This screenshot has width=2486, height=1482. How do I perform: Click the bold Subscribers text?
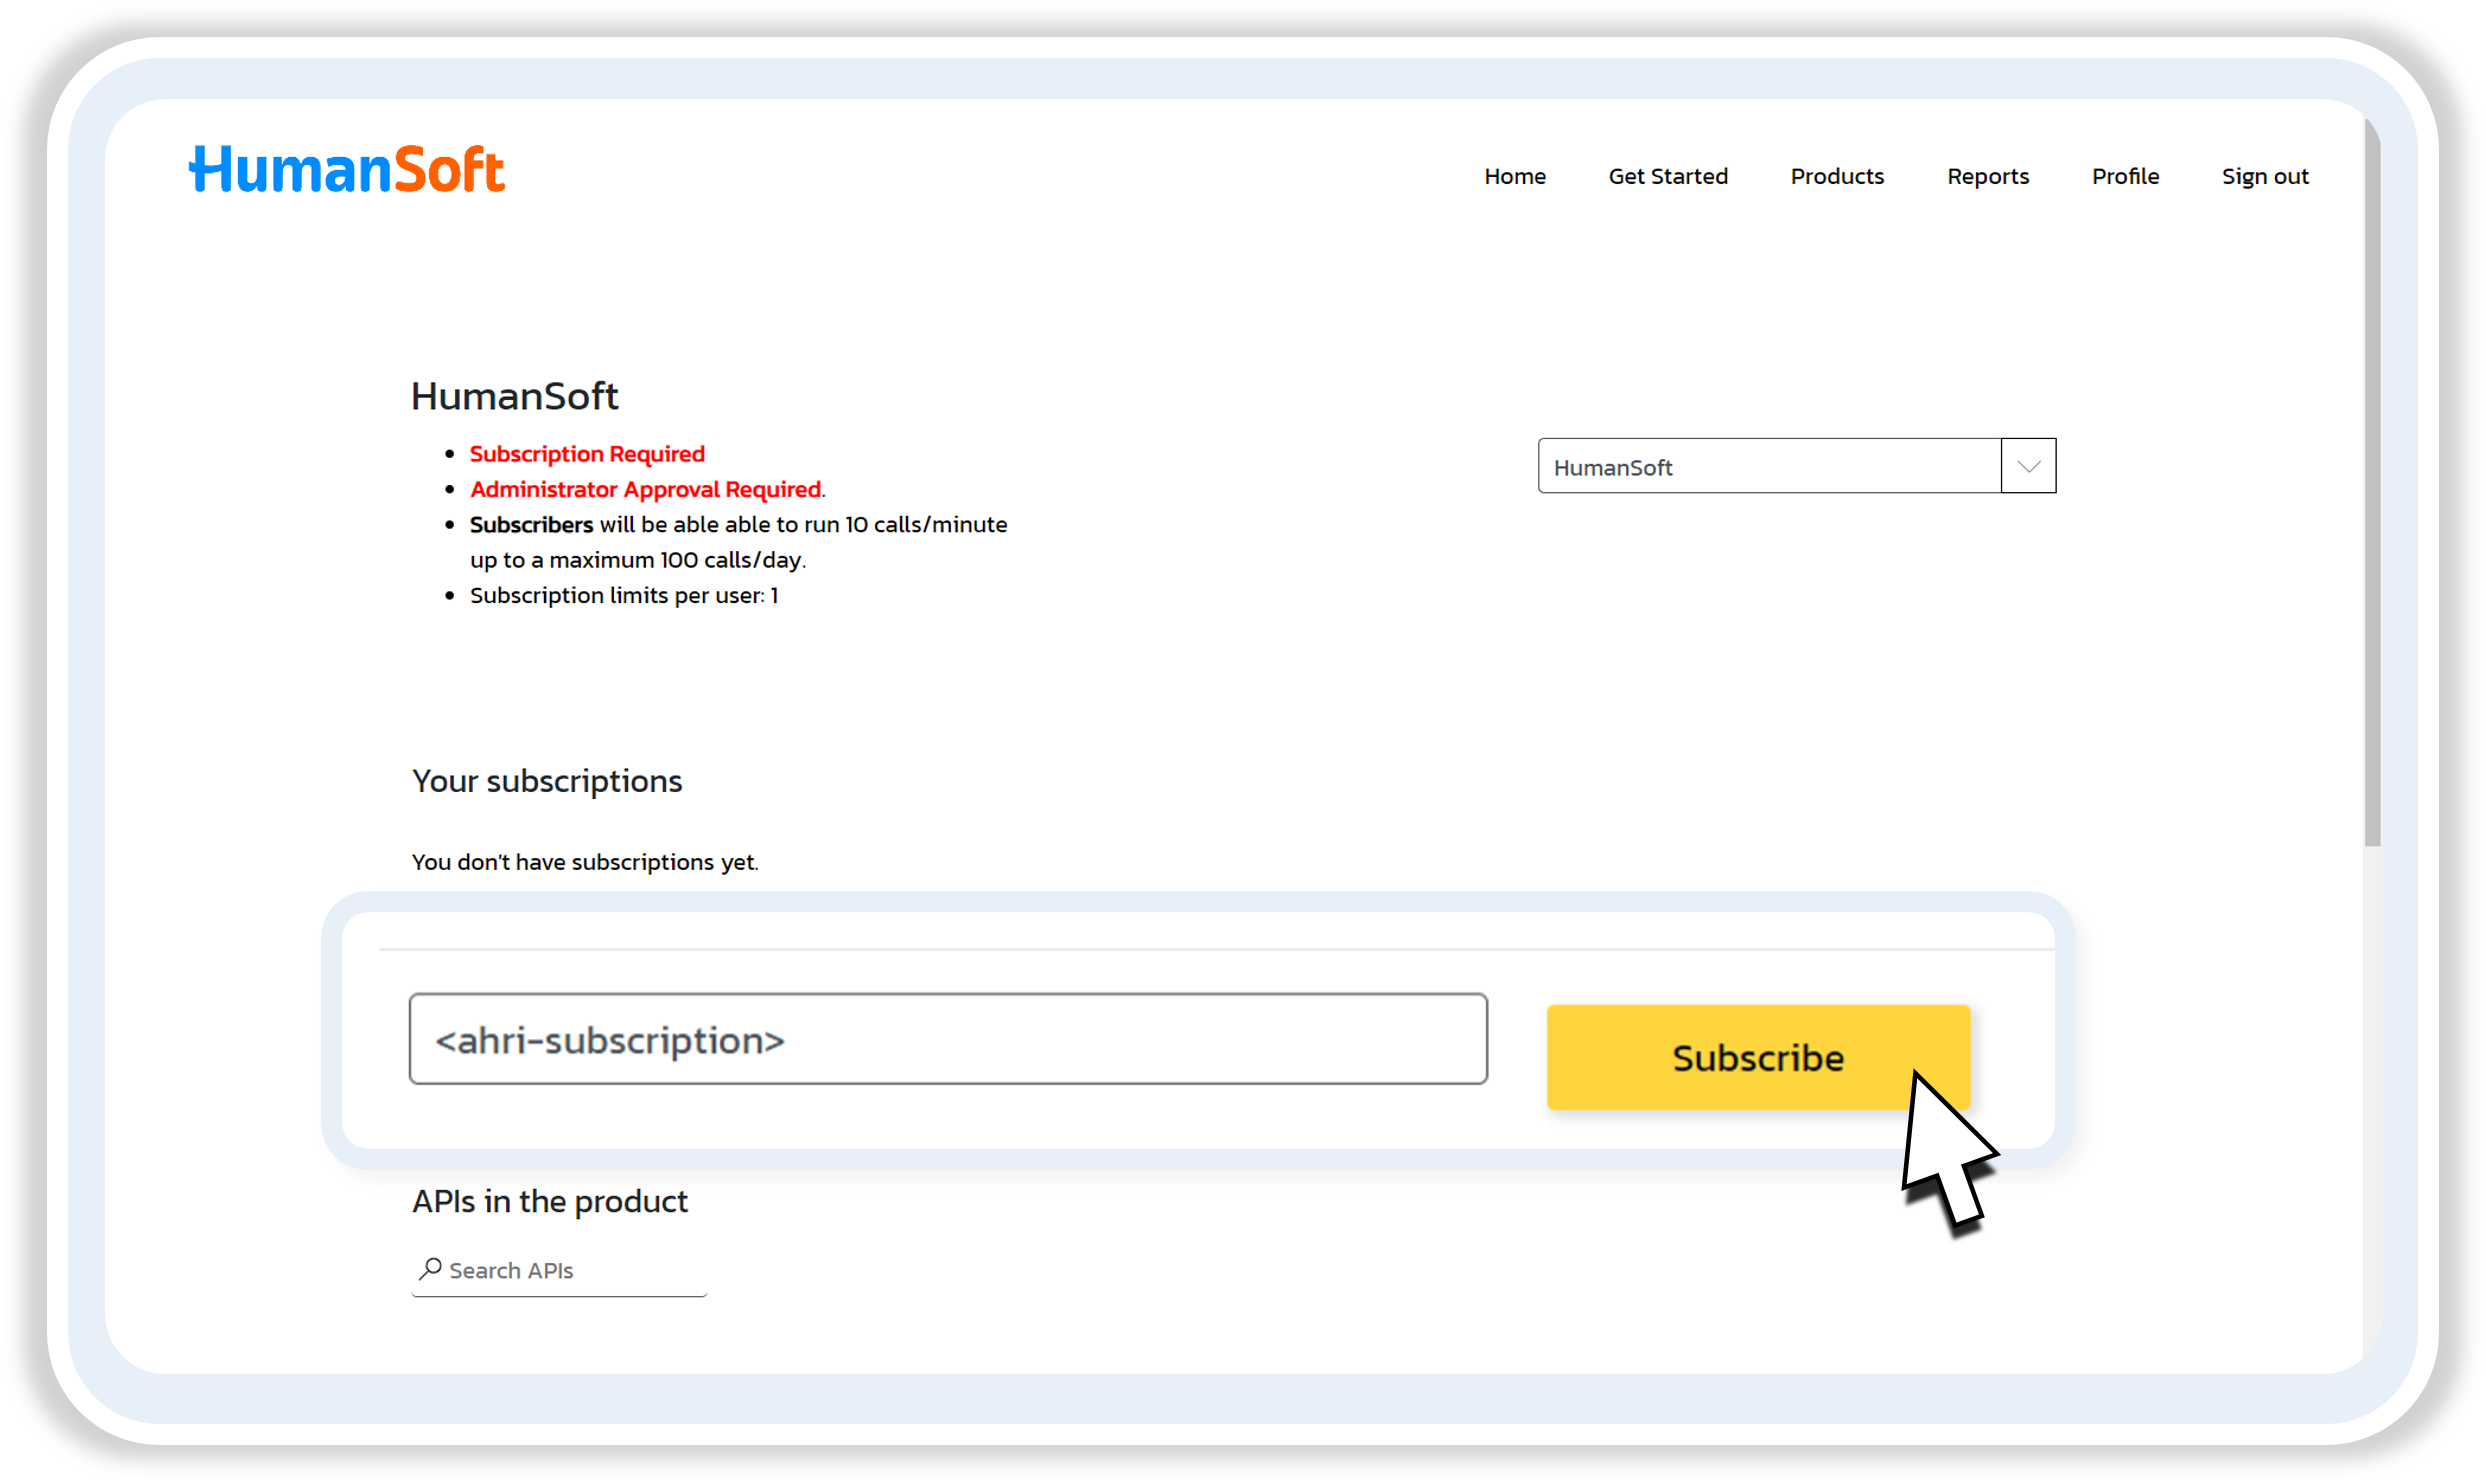[x=531, y=524]
